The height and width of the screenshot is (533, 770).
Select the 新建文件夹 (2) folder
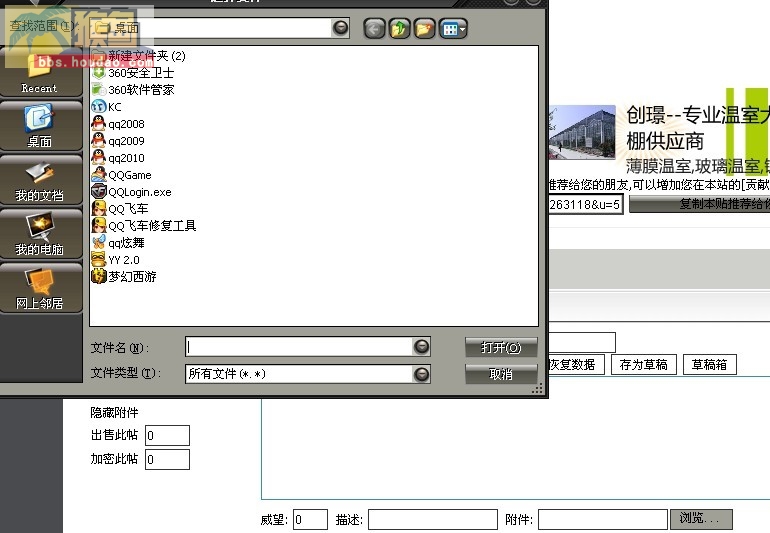click(139, 56)
